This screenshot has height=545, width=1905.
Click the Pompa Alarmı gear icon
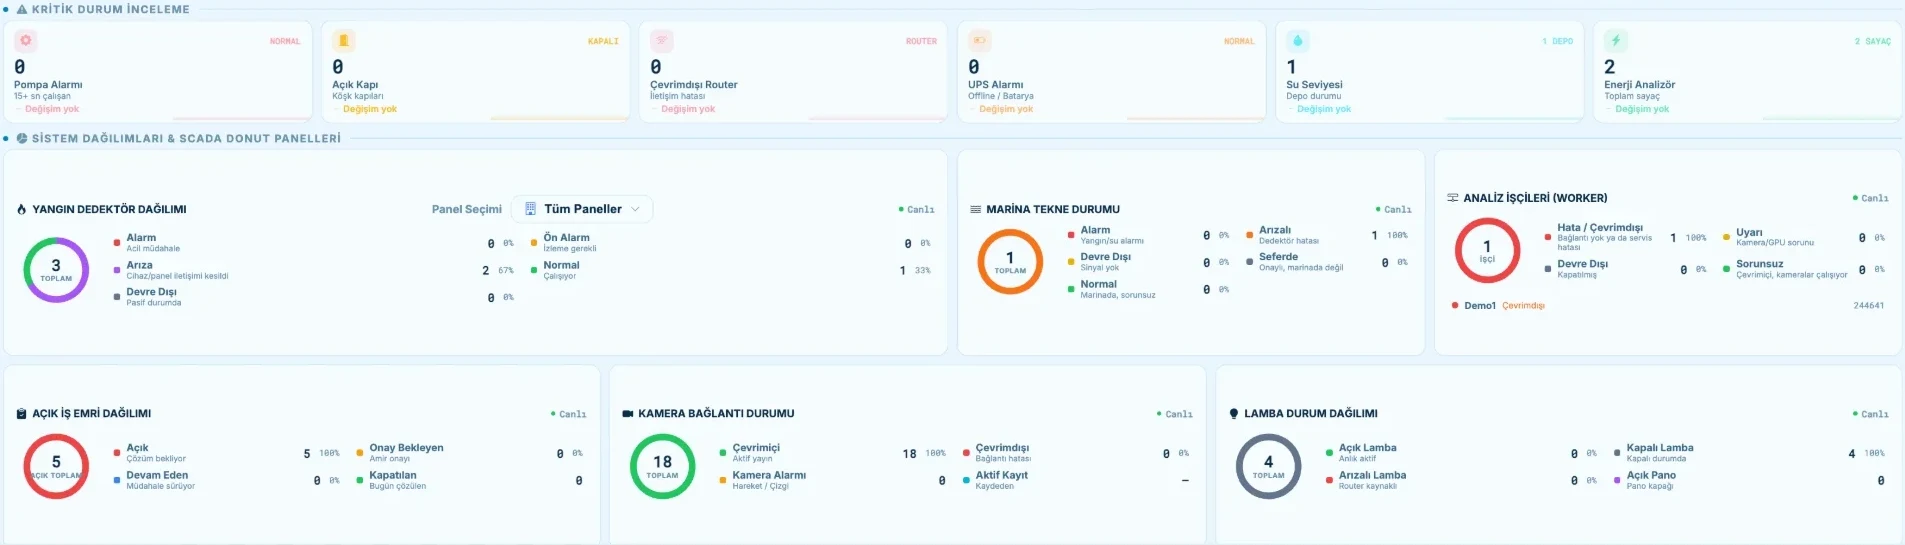pos(26,41)
